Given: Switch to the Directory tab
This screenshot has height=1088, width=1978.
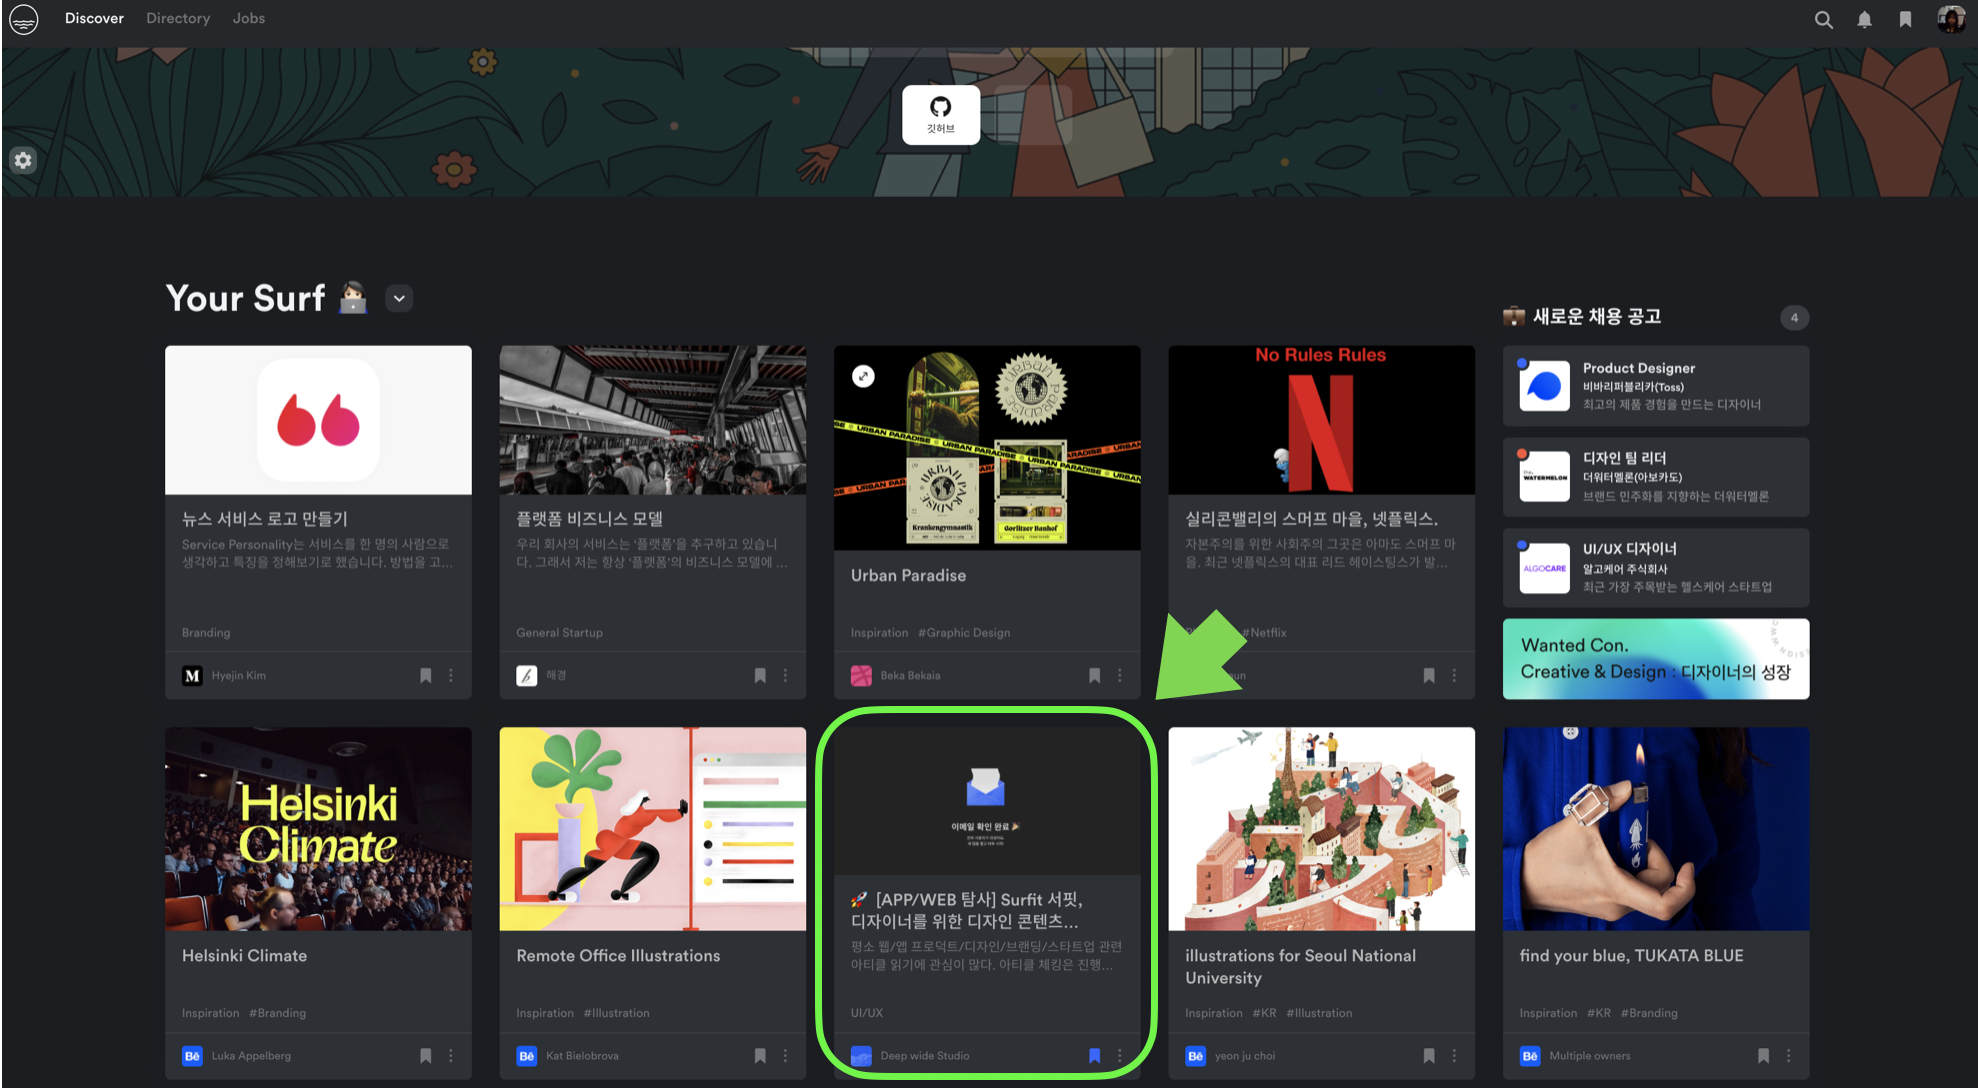Looking at the screenshot, I should click(178, 18).
